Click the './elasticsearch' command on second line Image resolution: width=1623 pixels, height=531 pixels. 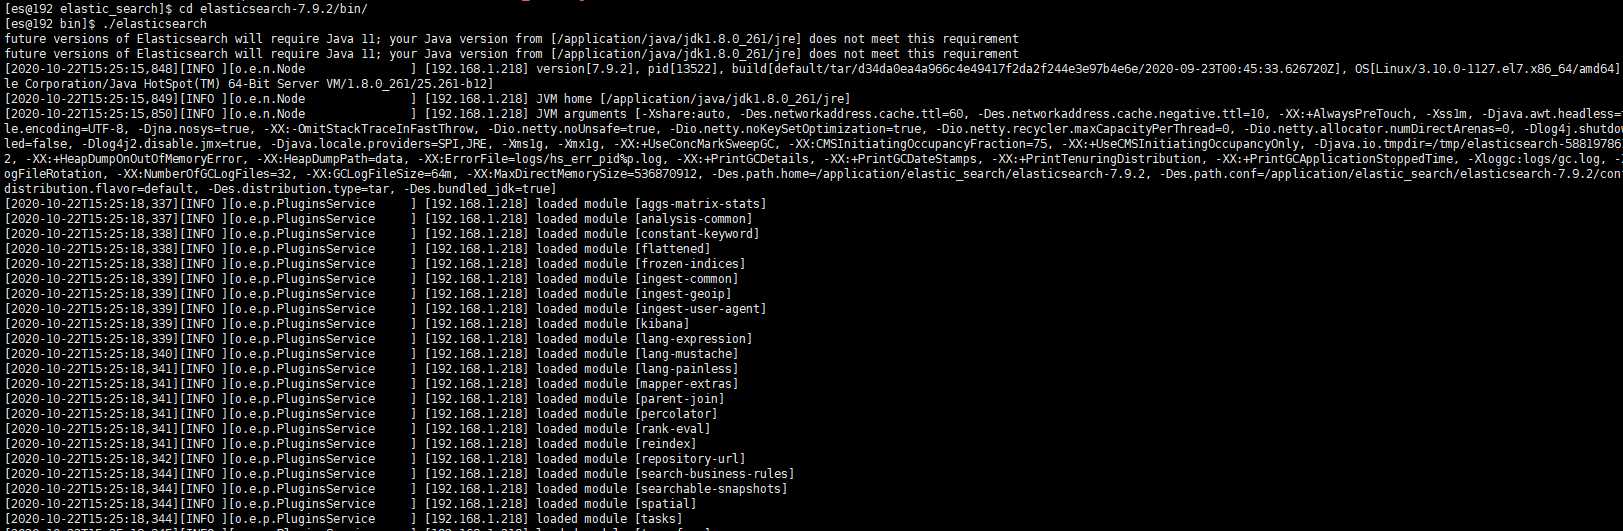pos(154,24)
